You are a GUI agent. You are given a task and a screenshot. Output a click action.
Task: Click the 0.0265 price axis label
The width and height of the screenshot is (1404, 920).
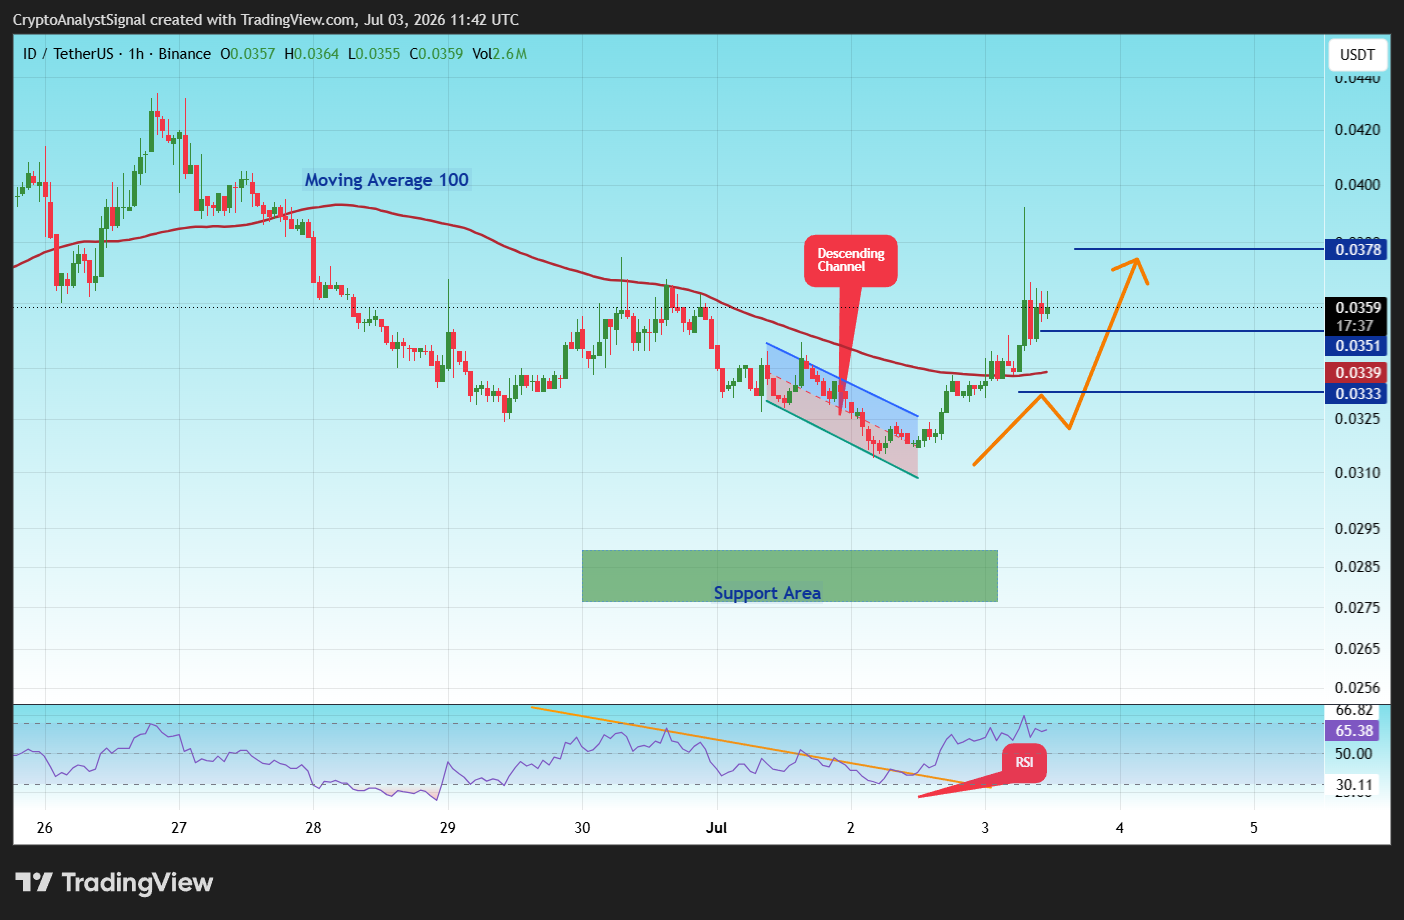click(1357, 649)
